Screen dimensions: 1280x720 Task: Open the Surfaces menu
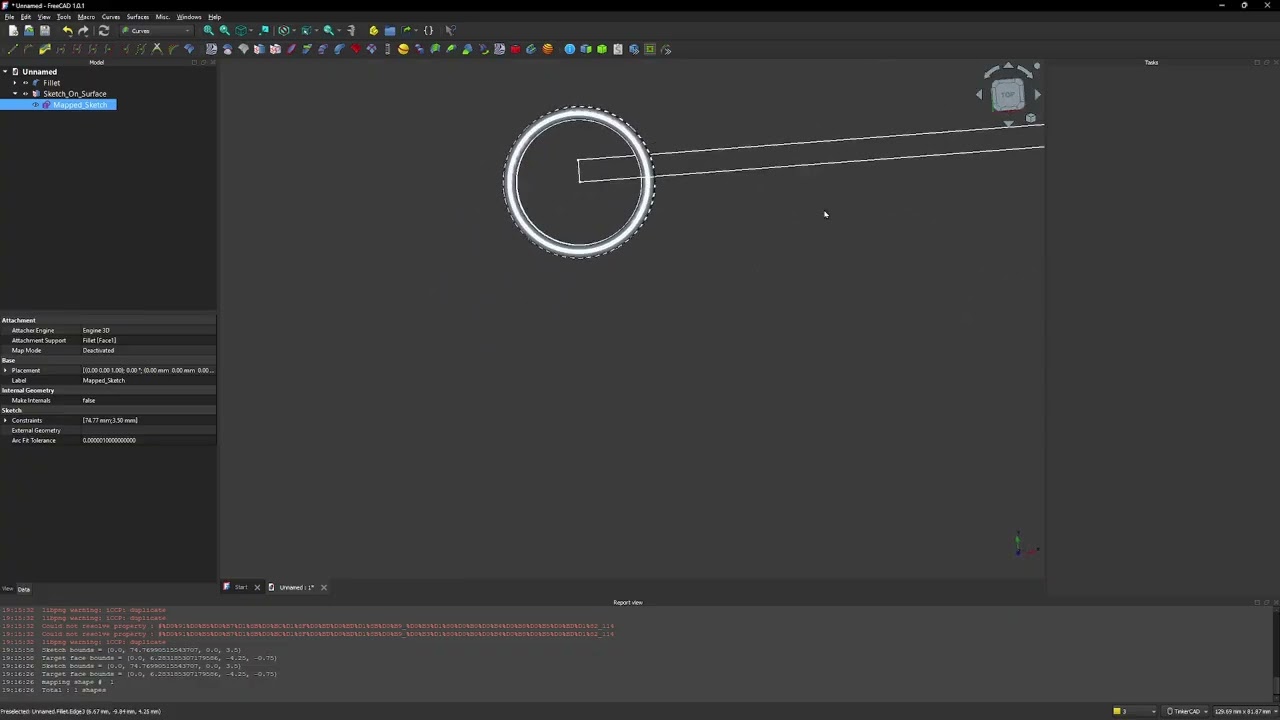pos(138,17)
